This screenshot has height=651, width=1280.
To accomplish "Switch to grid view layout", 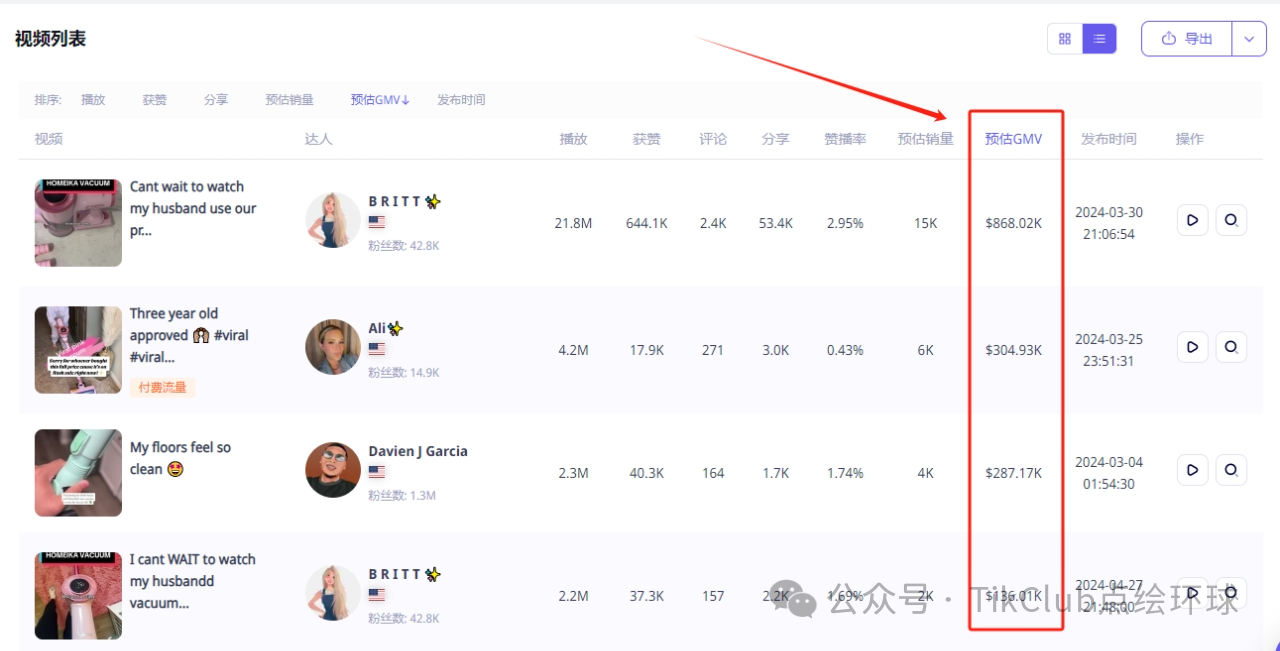I will pos(1065,39).
